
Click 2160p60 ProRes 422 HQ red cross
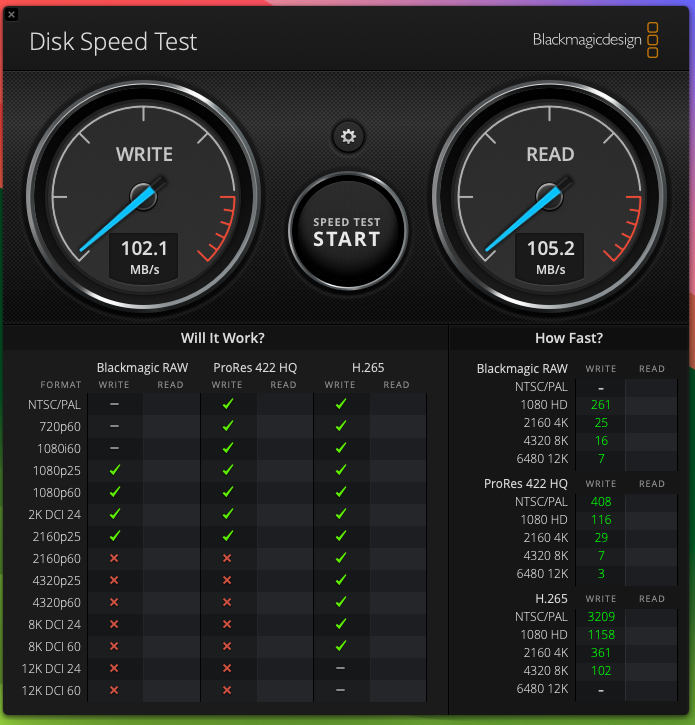[227, 558]
